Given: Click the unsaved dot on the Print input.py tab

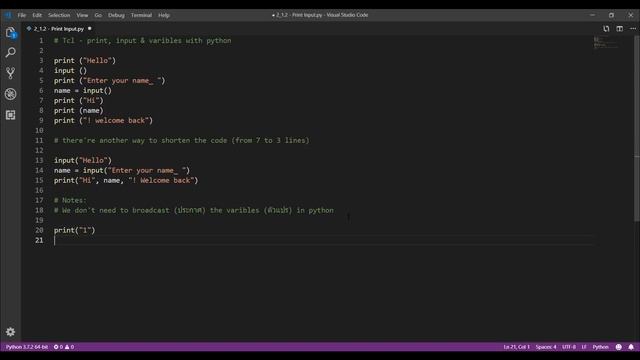Looking at the screenshot, I should coord(89,29).
